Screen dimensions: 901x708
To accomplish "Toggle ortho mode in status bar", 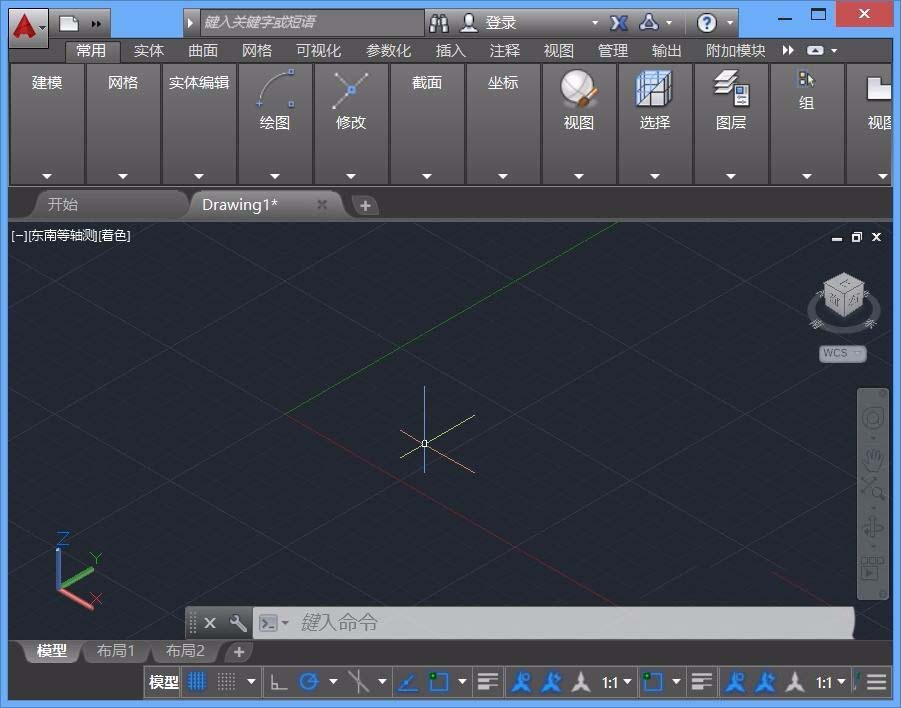I will [279, 682].
